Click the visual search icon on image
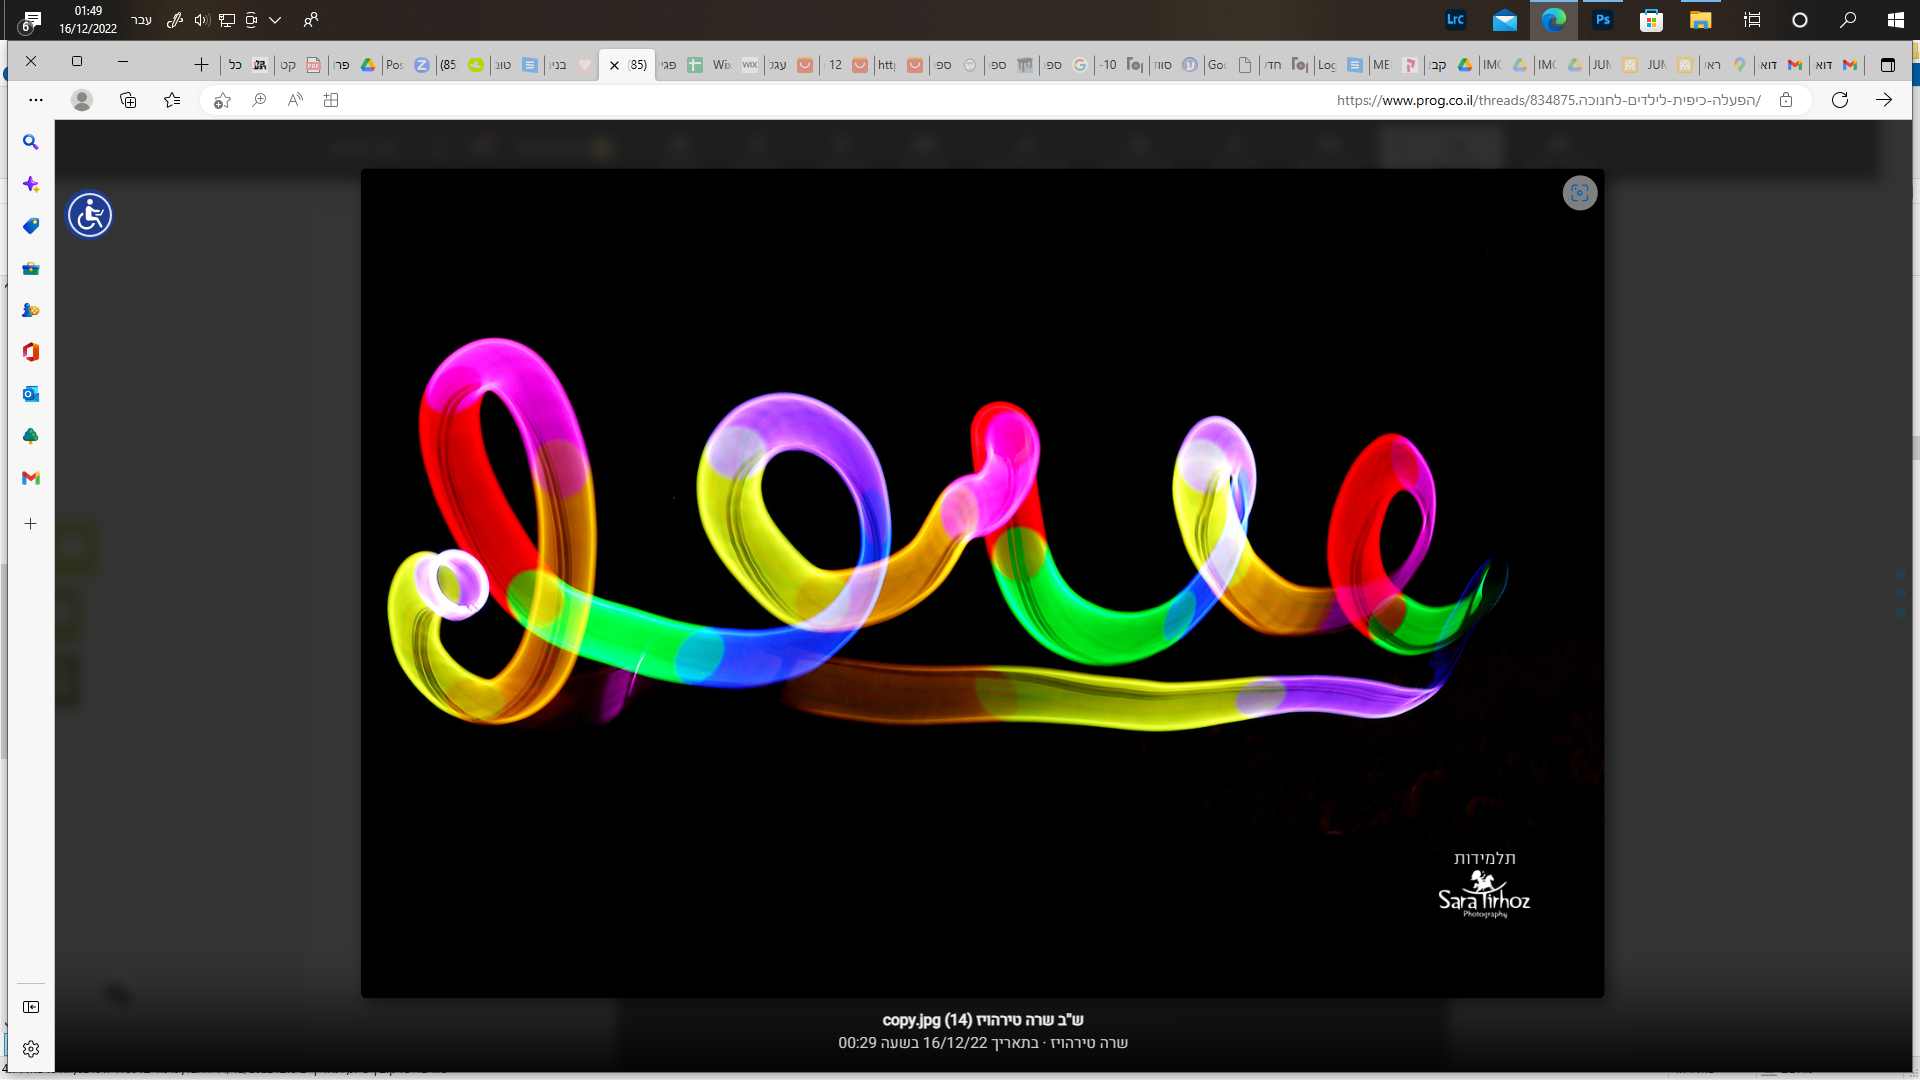The height and width of the screenshot is (1080, 1920). (x=1579, y=193)
